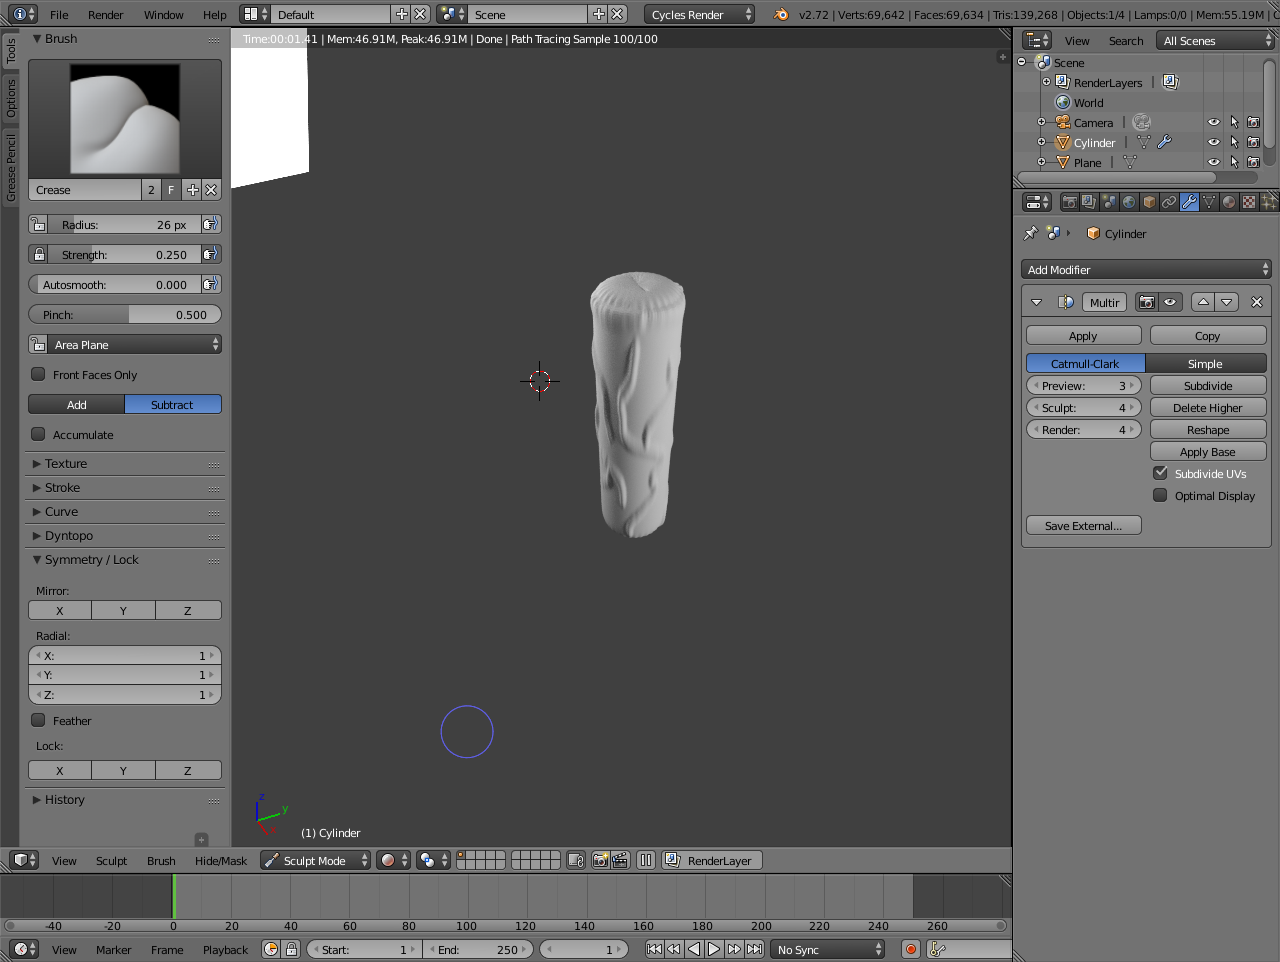Image resolution: width=1280 pixels, height=962 pixels.
Task: Open the Render properties camera tab
Action: 1069,202
